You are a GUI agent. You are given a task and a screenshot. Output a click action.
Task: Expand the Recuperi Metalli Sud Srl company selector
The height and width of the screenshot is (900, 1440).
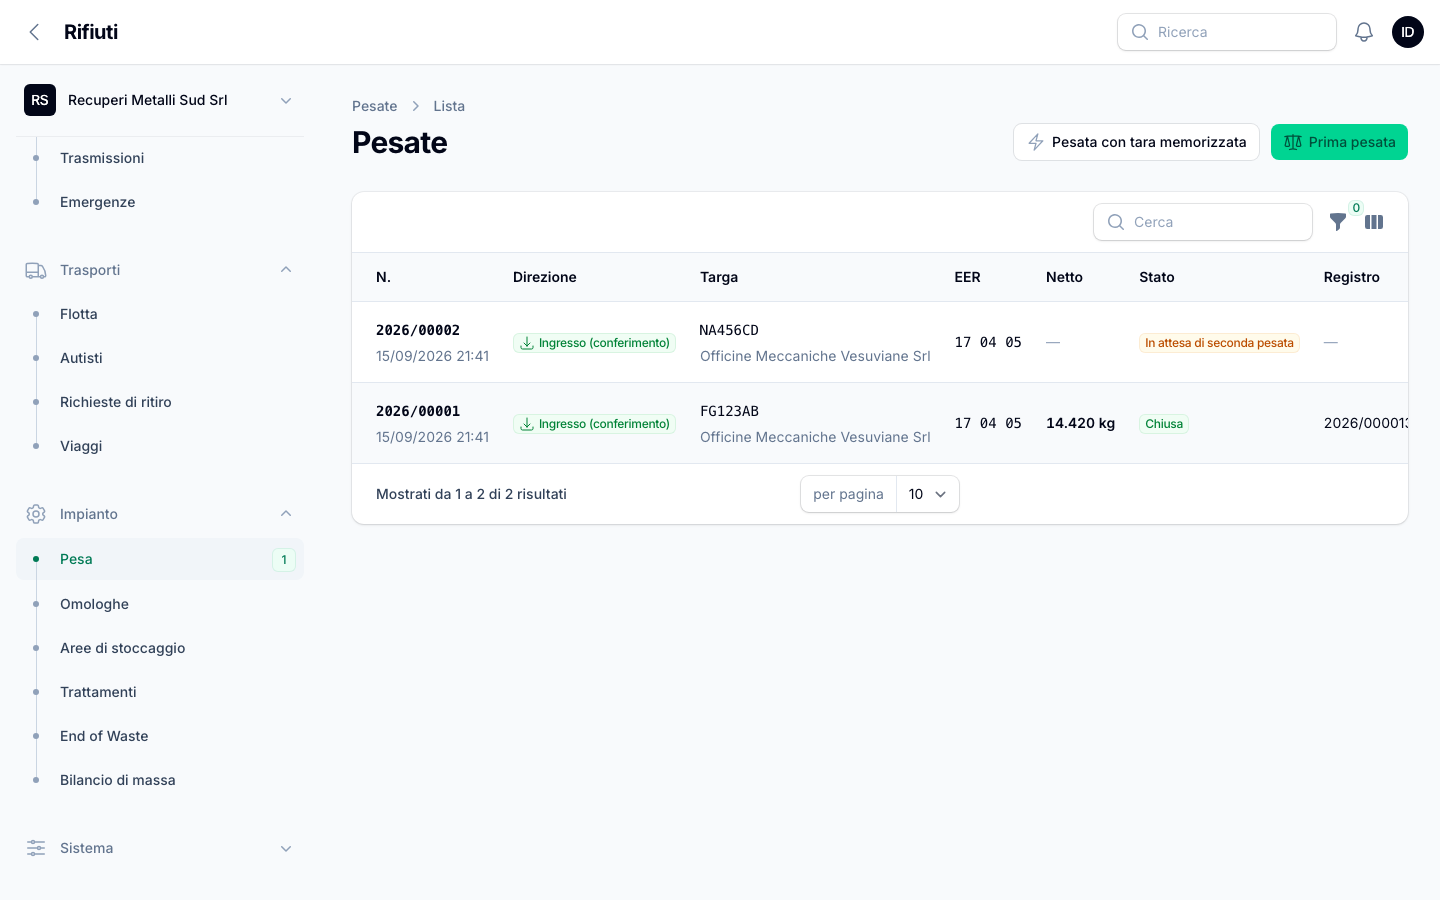pyautogui.click(x=160, y=100)
